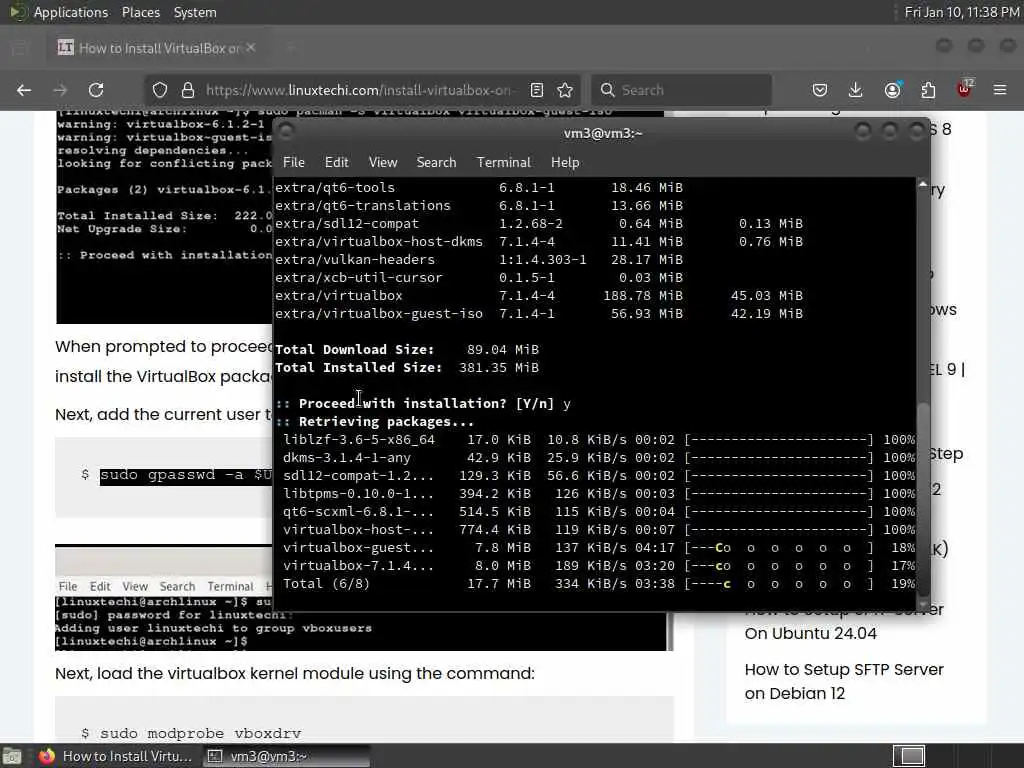Click the clock Fri Jan 10

961,12
